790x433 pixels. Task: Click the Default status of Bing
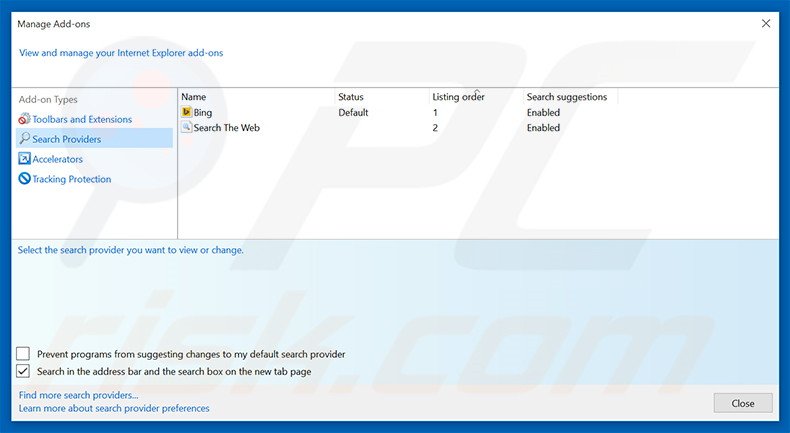pos(353,112)
